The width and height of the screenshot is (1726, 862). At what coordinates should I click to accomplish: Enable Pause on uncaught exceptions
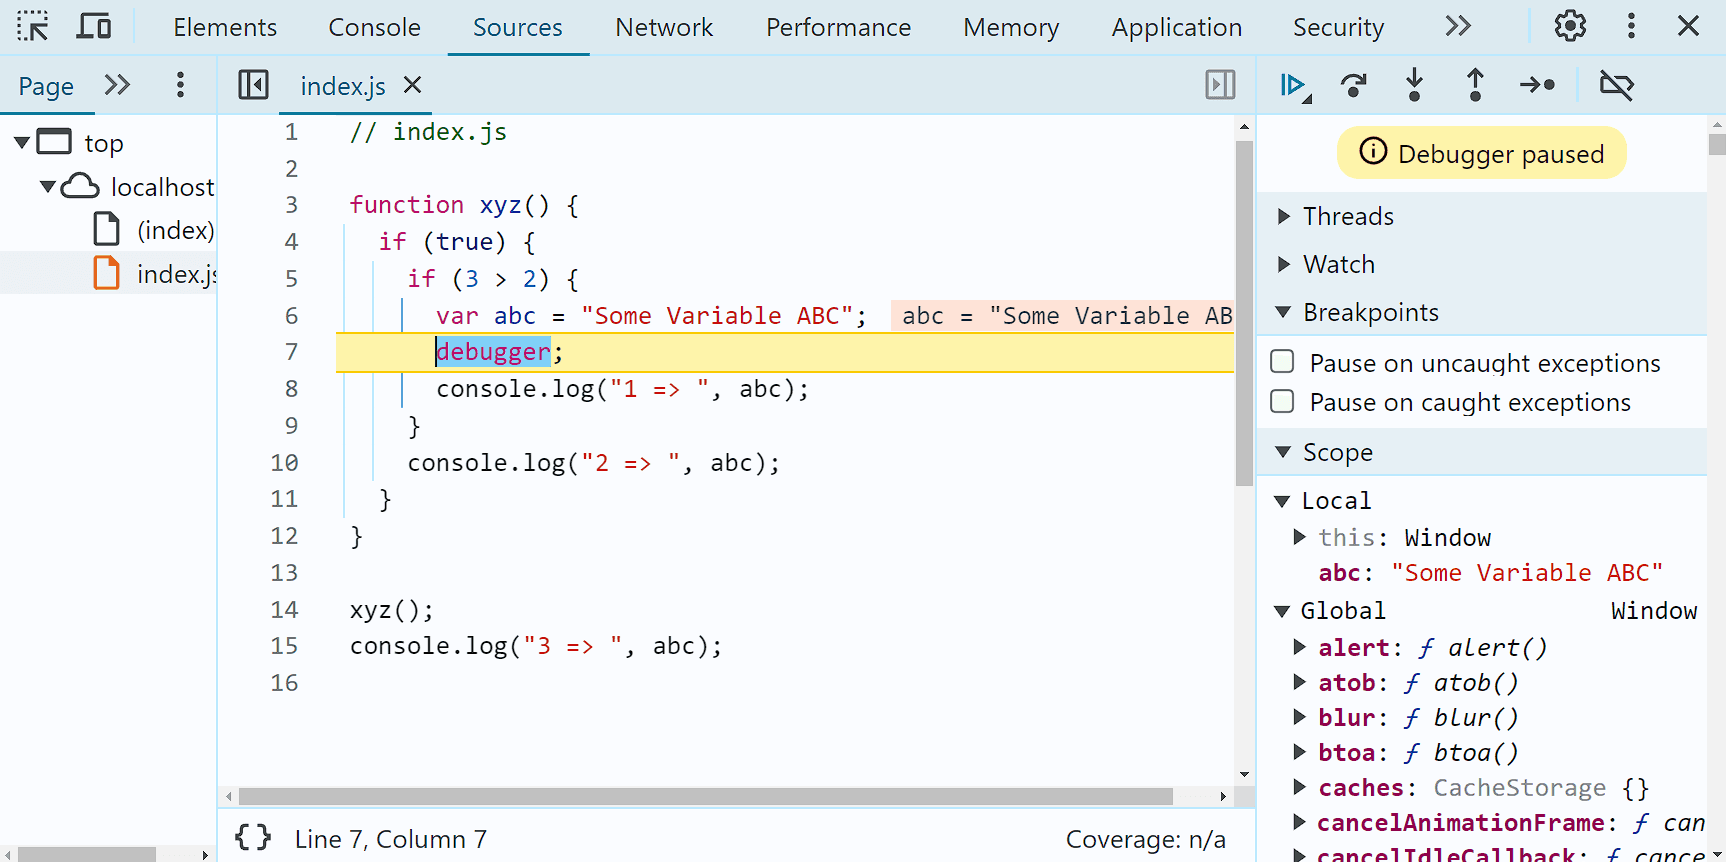[x=1282, y=361]
